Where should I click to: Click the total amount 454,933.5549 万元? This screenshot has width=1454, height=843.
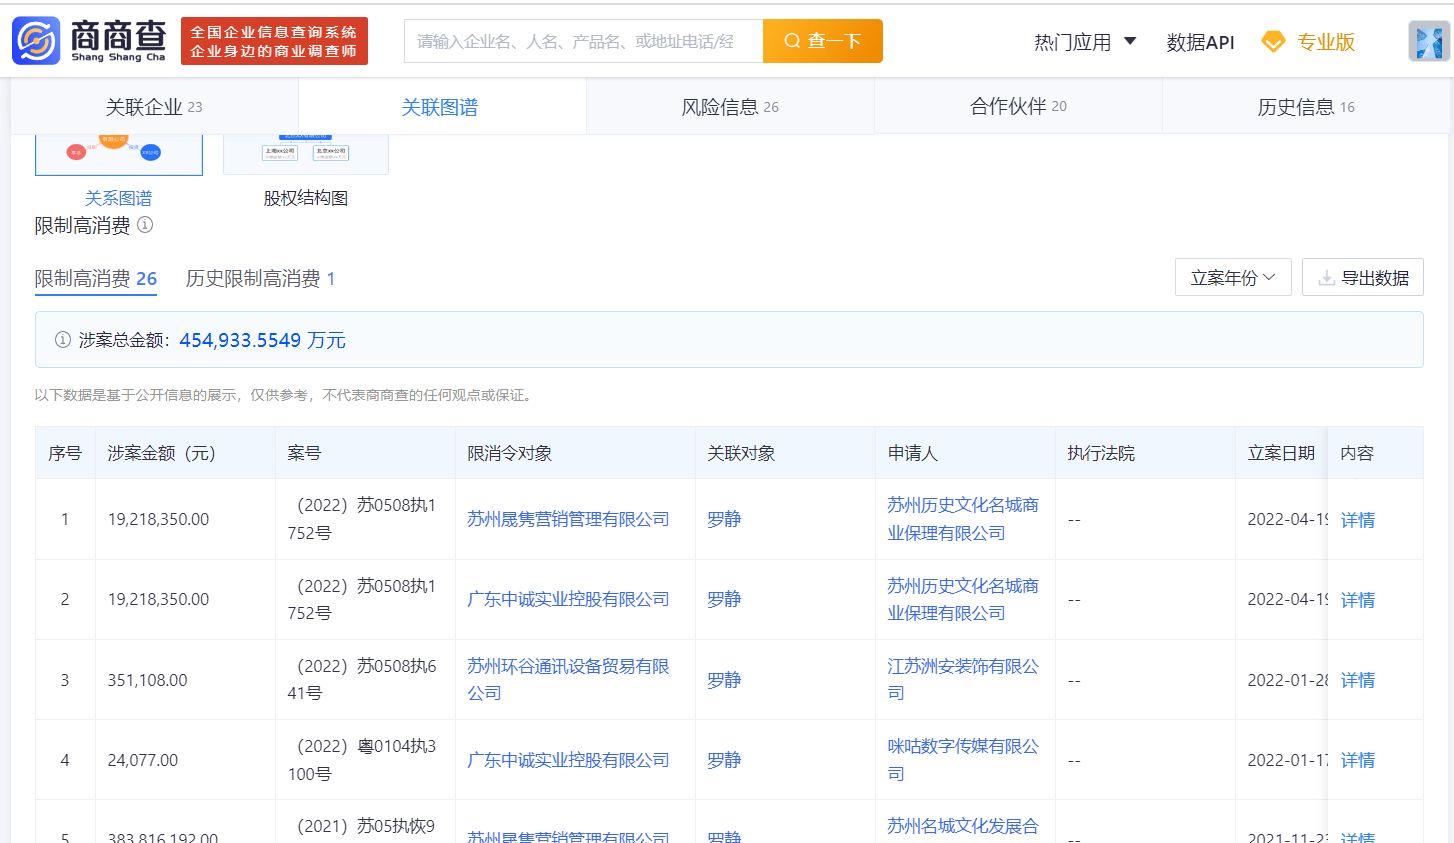(263, 340)
